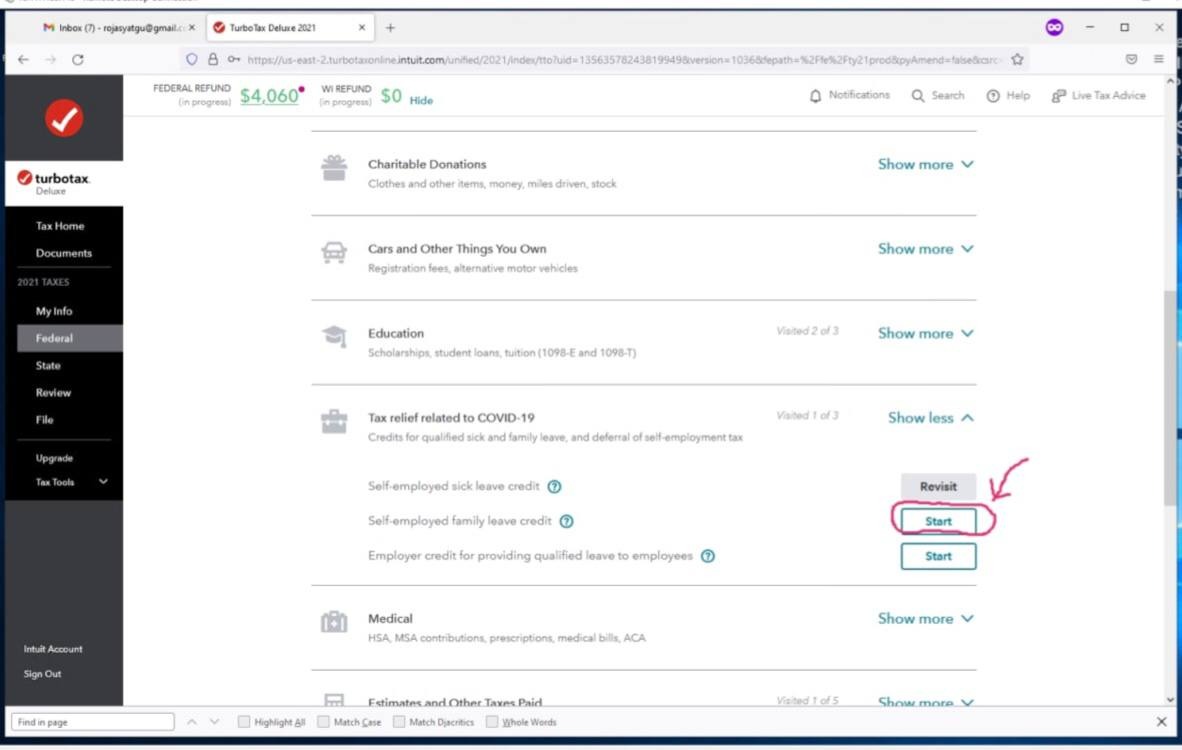1182x750 pixels.
Task: Start employer credit for qualified leave
Action: click(x=938, y=556)
